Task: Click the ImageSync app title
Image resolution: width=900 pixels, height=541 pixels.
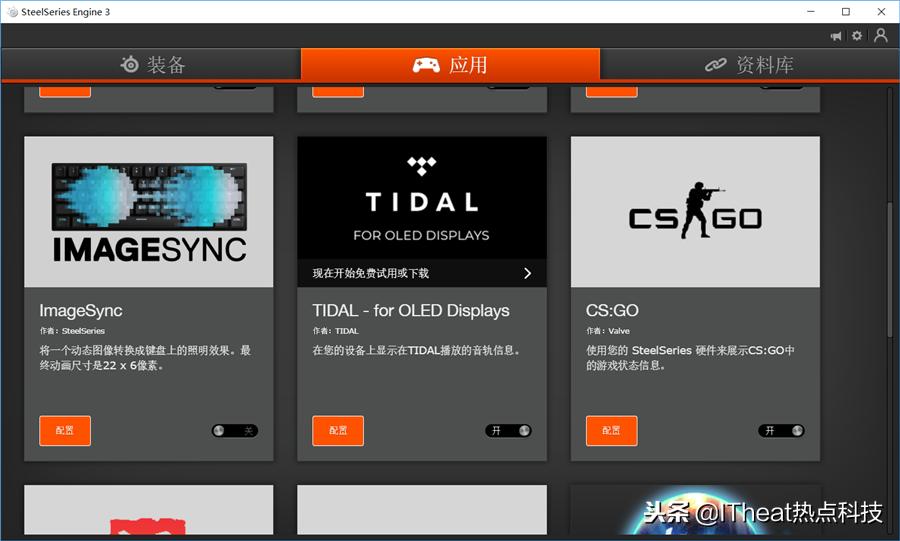Action: tap(81, 310)
